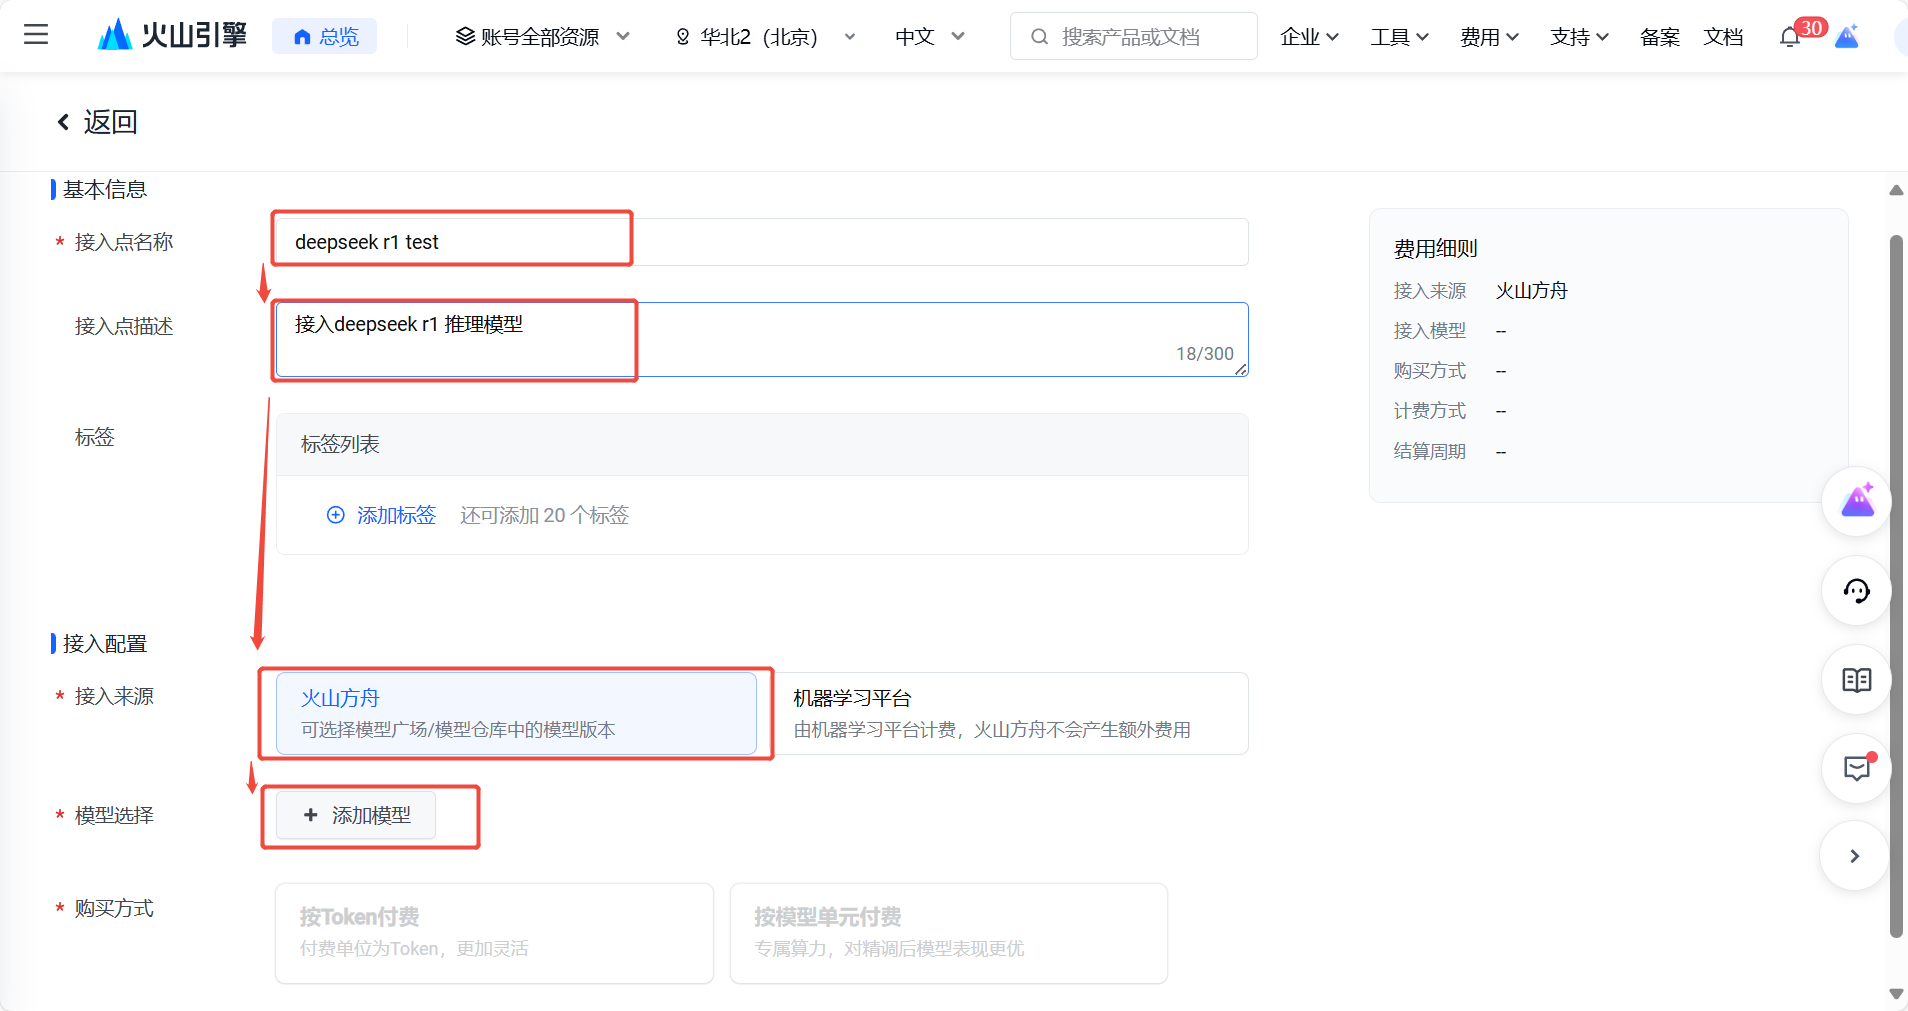Edit the 接入点名称 field containing deepseek r1 test
The image size is (1908, 1011).
tap(762, 242)
